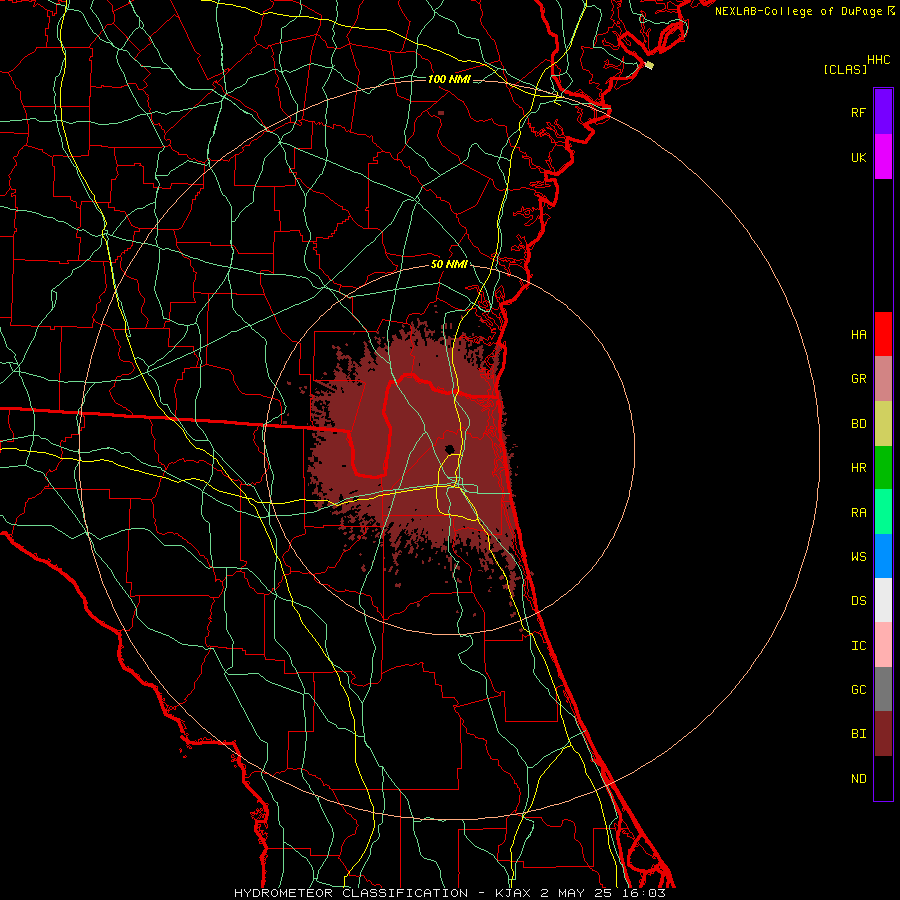The image size is (900, 900).
Task: Click the HA red legend swatch
Action: point(883,334)
